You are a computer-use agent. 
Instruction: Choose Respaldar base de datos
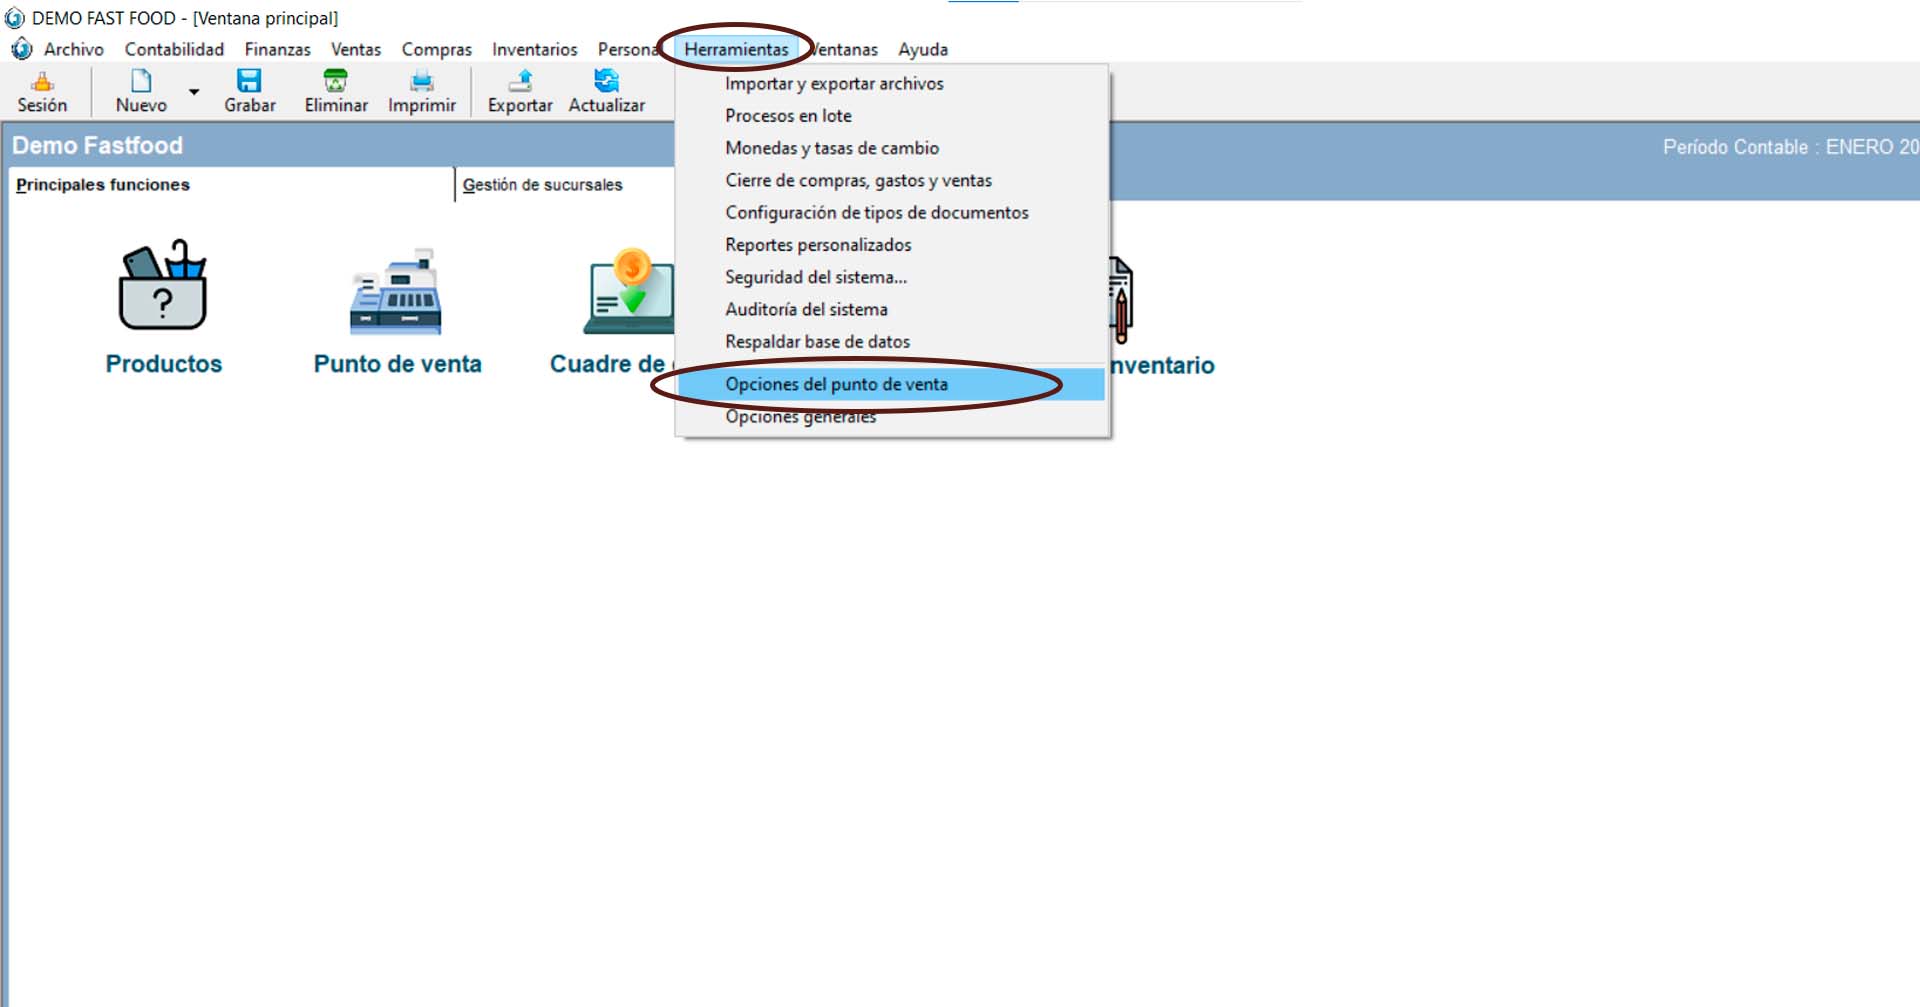(x=817, y=342)
